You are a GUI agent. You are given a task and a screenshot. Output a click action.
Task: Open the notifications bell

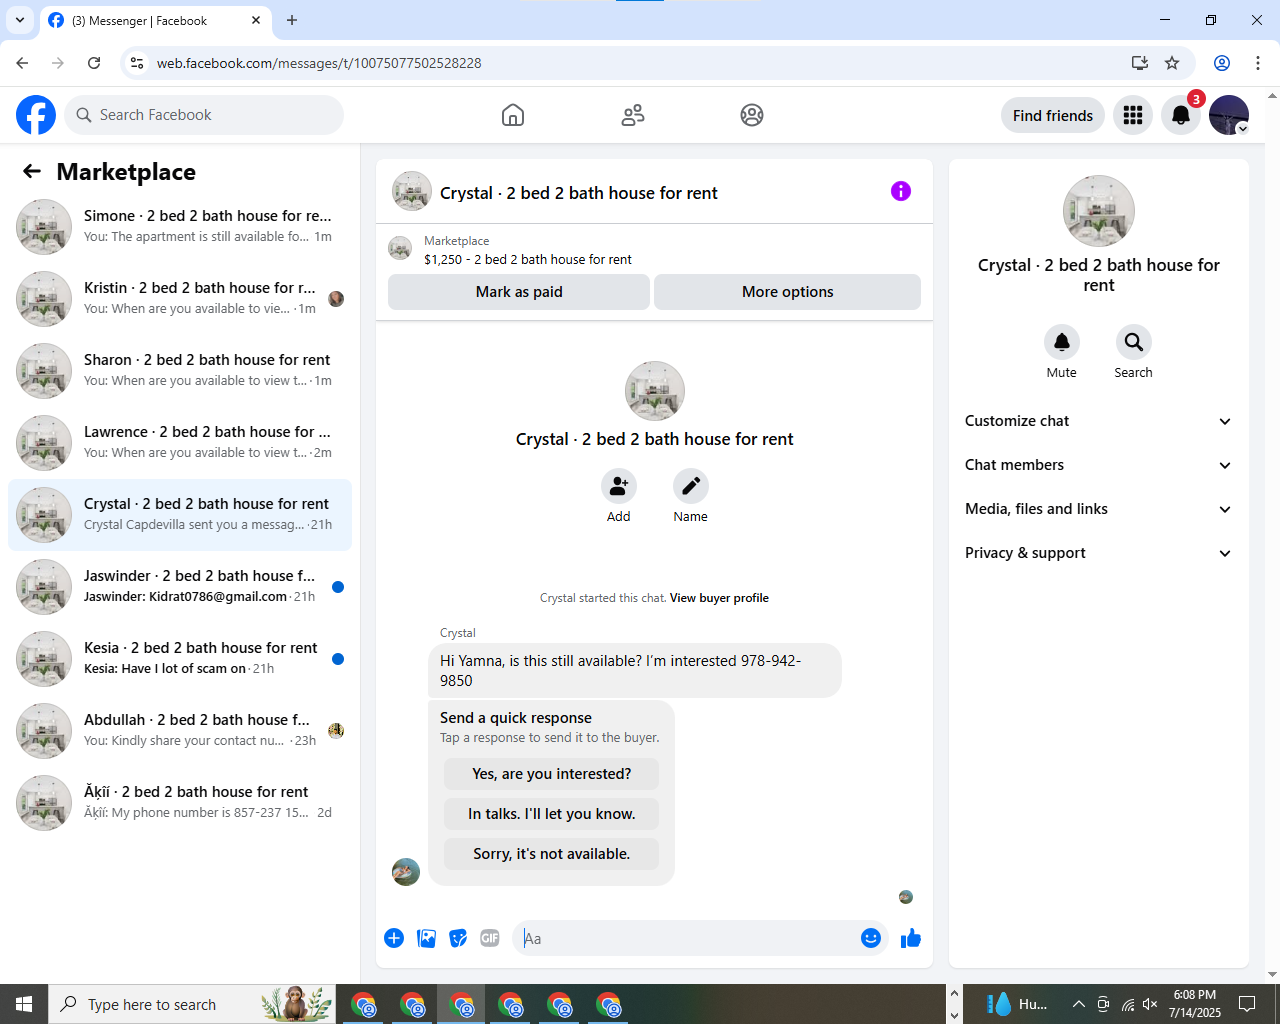(x=1181, y=115)
